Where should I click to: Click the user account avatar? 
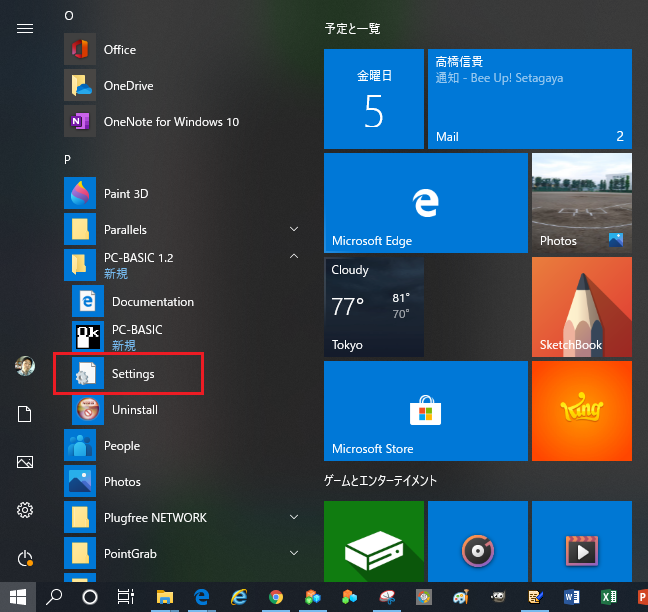point(25,366)
